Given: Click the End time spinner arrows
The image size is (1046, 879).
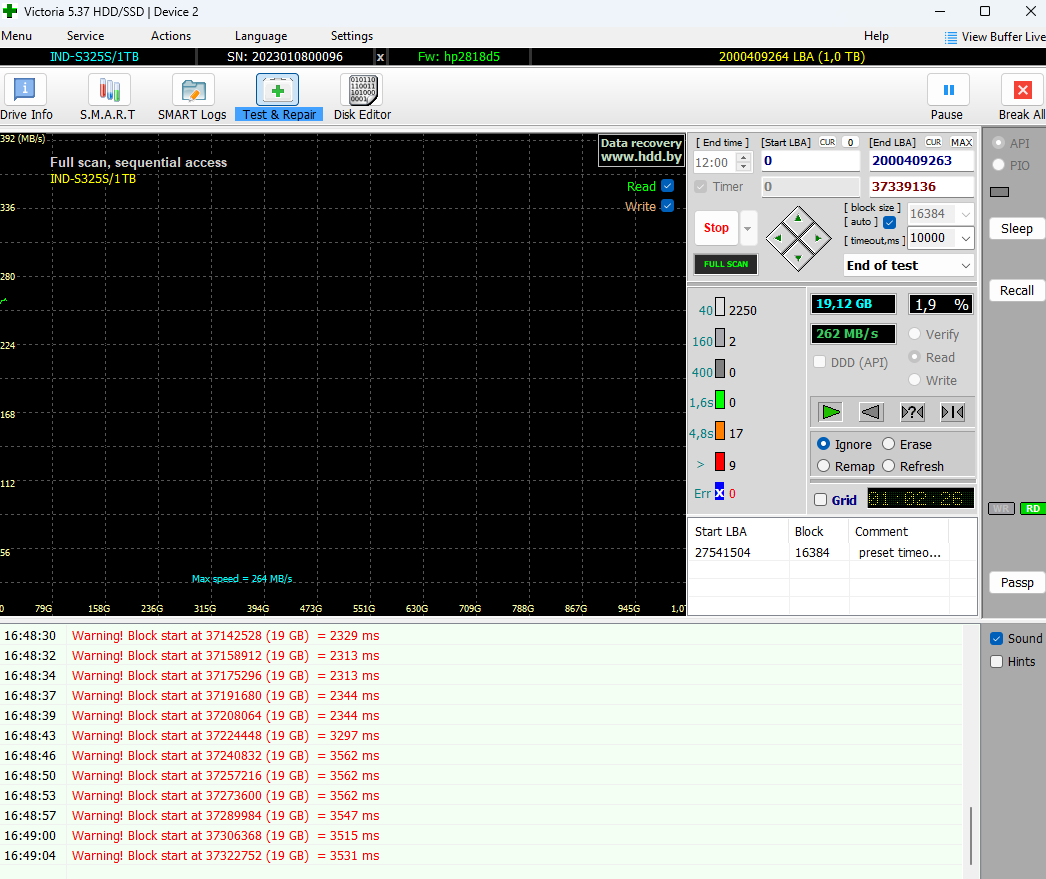Looking at the screenshot, I should point(743,162).
